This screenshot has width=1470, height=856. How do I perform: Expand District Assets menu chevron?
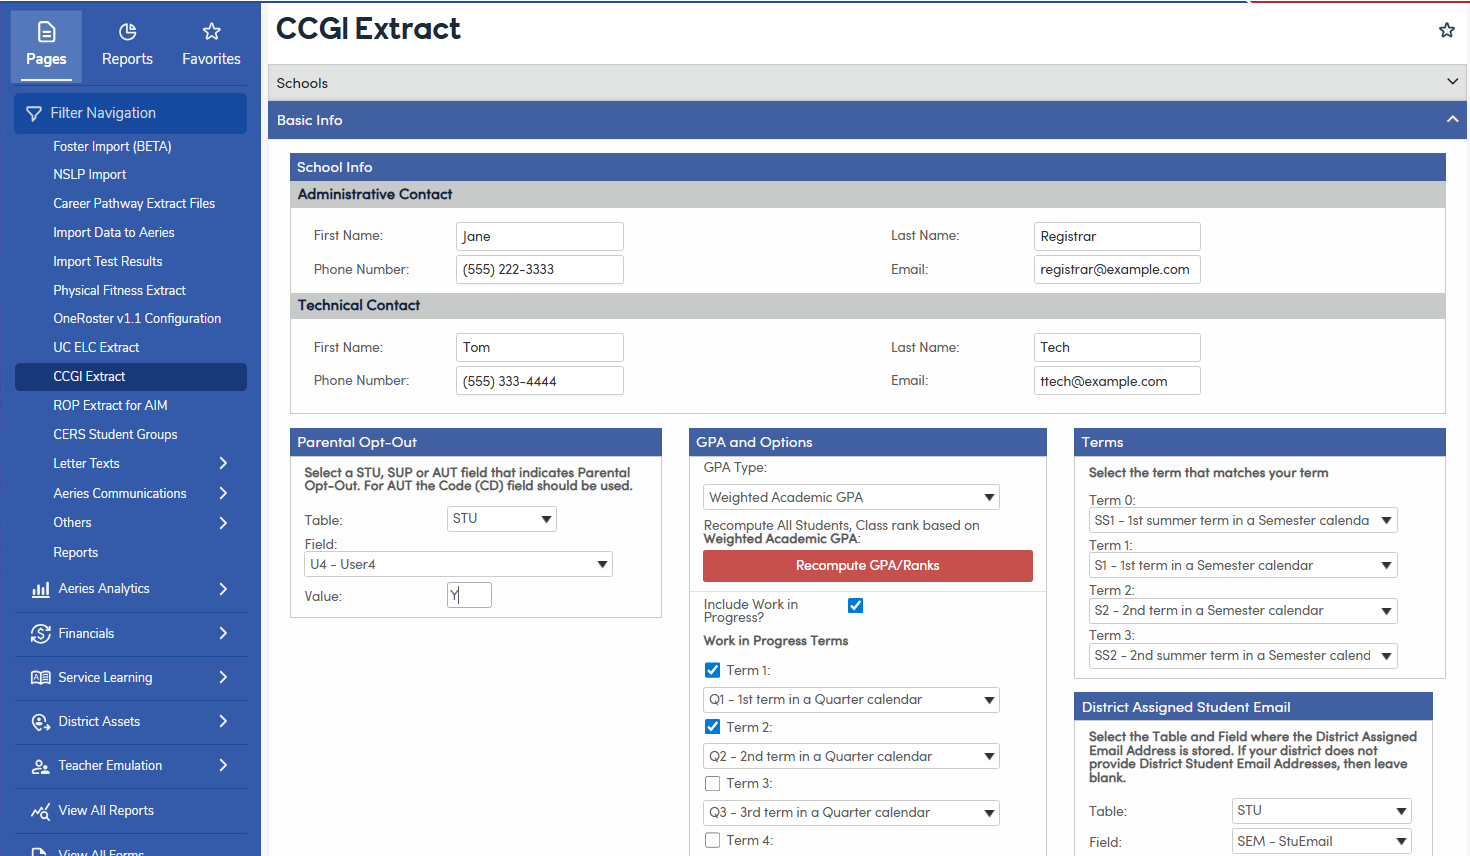click(223, 721)
